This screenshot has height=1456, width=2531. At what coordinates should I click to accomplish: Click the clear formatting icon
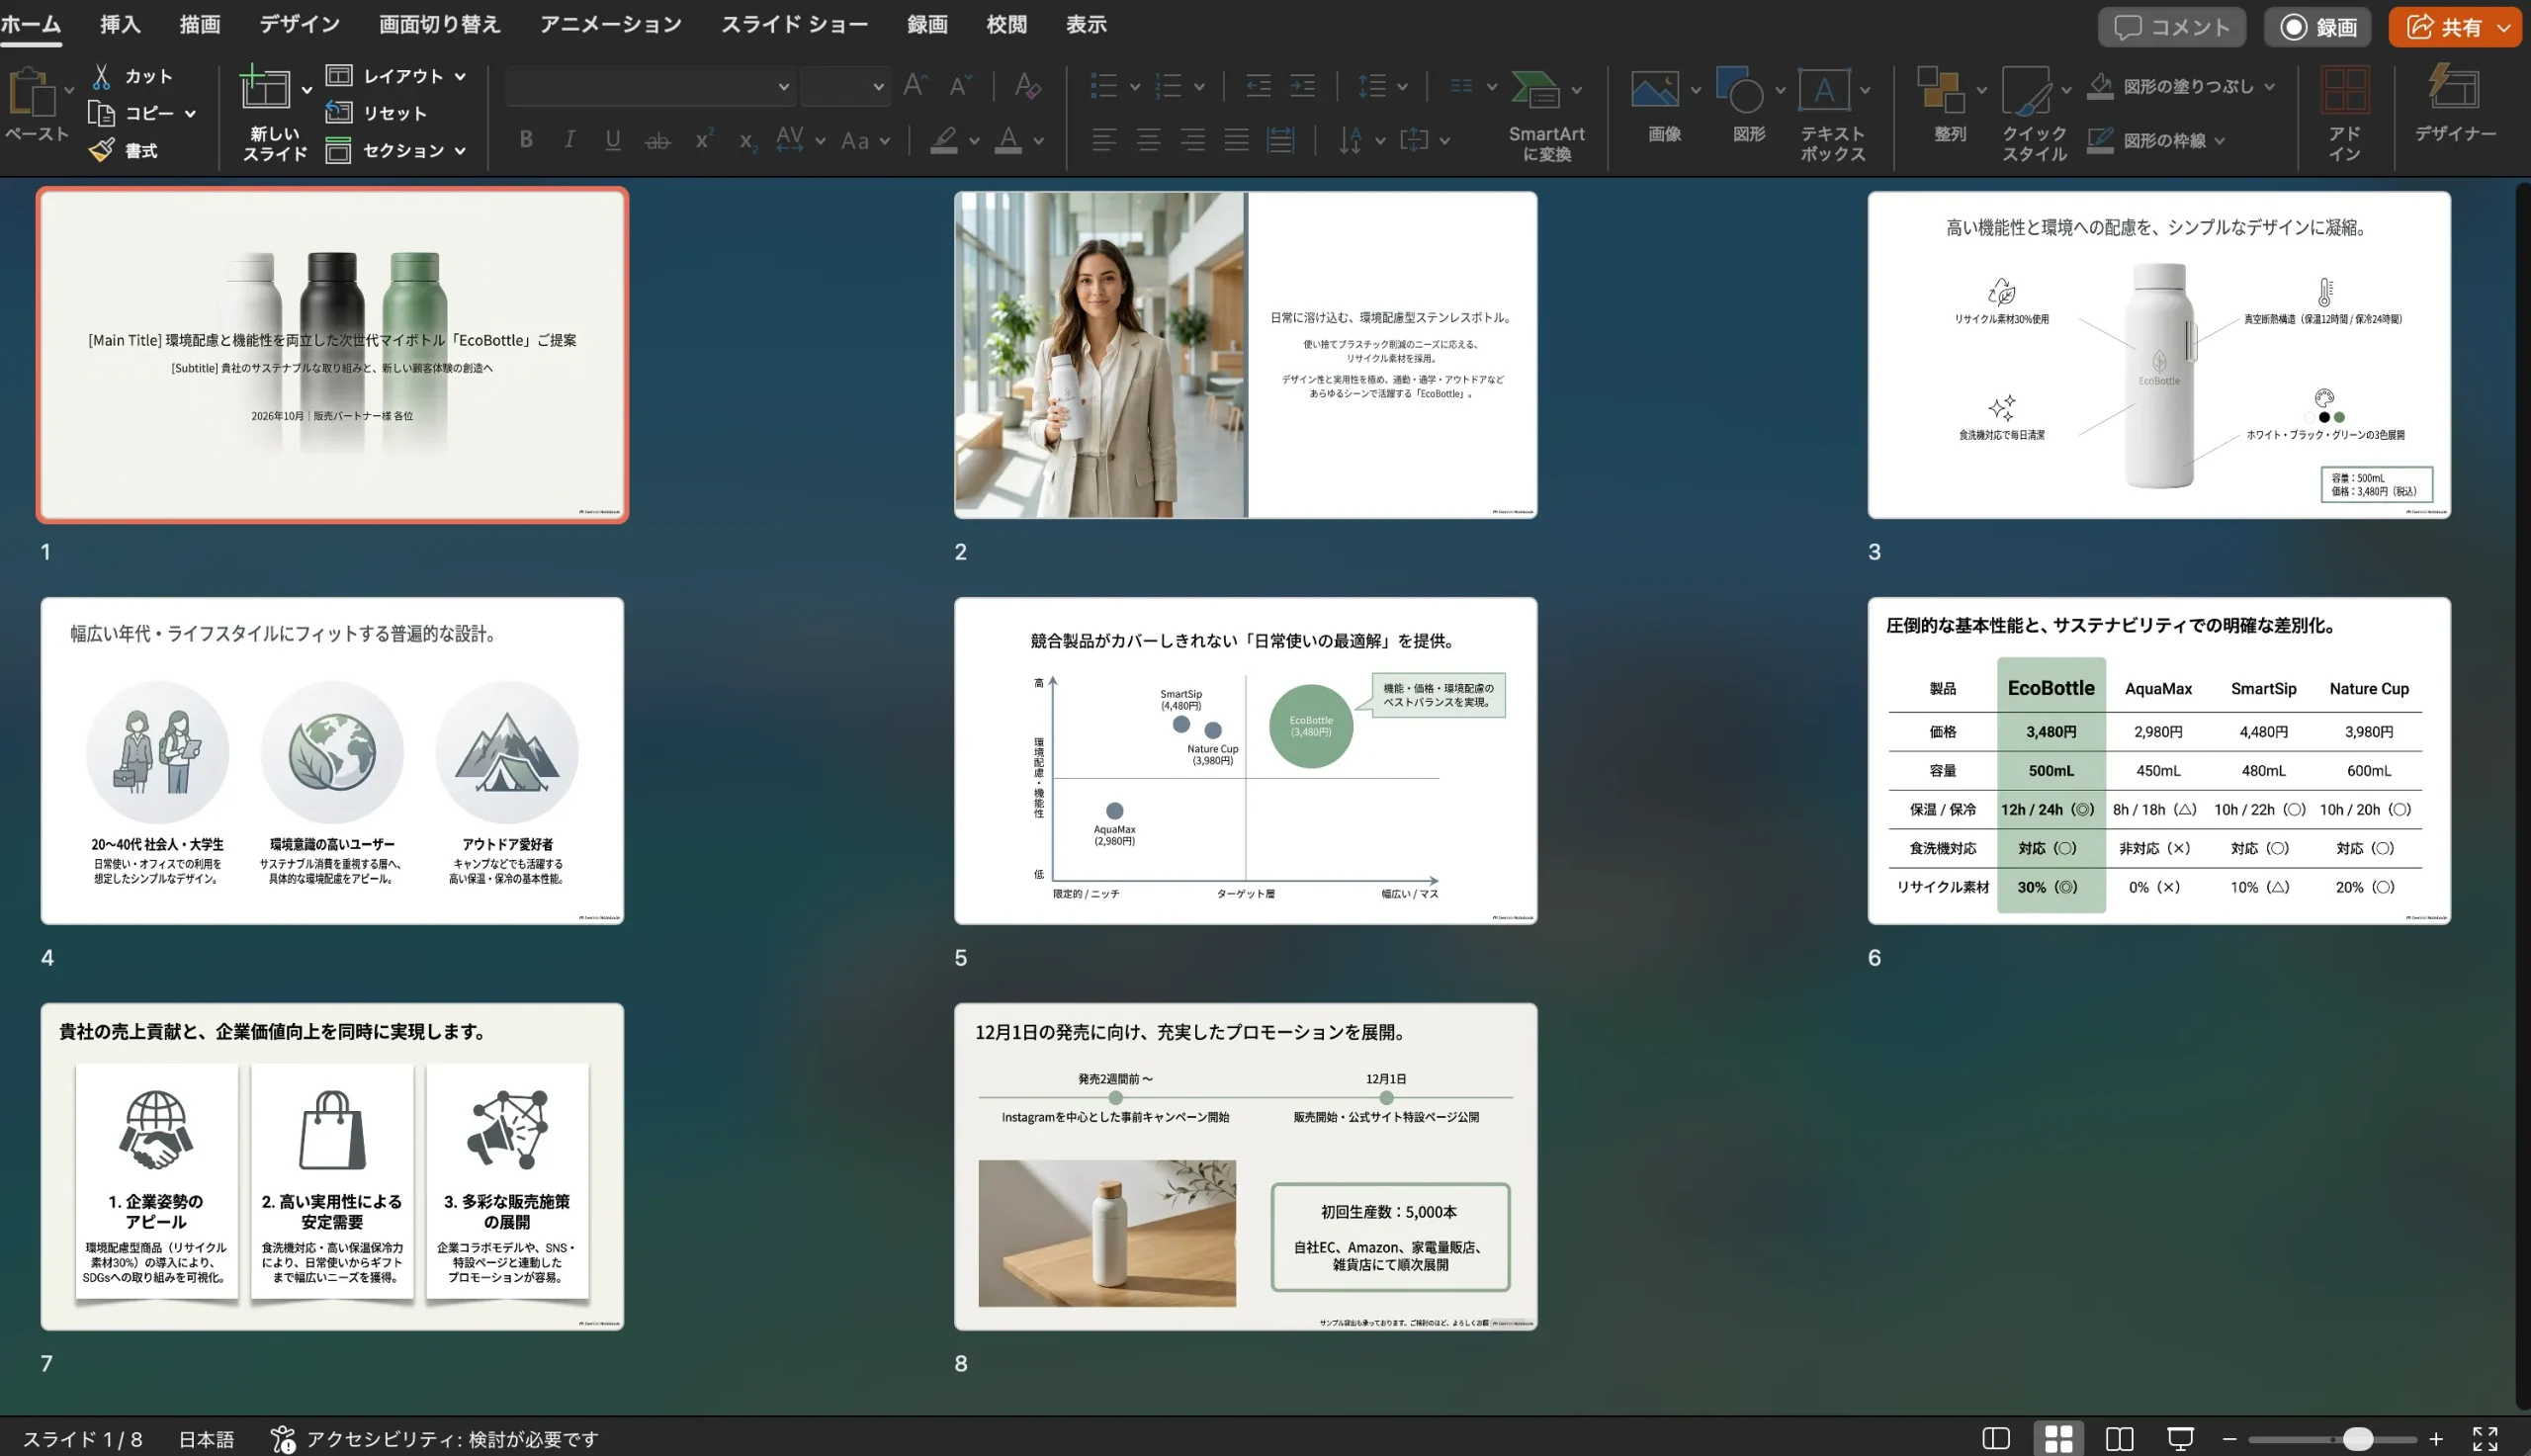pos(1027,86)
